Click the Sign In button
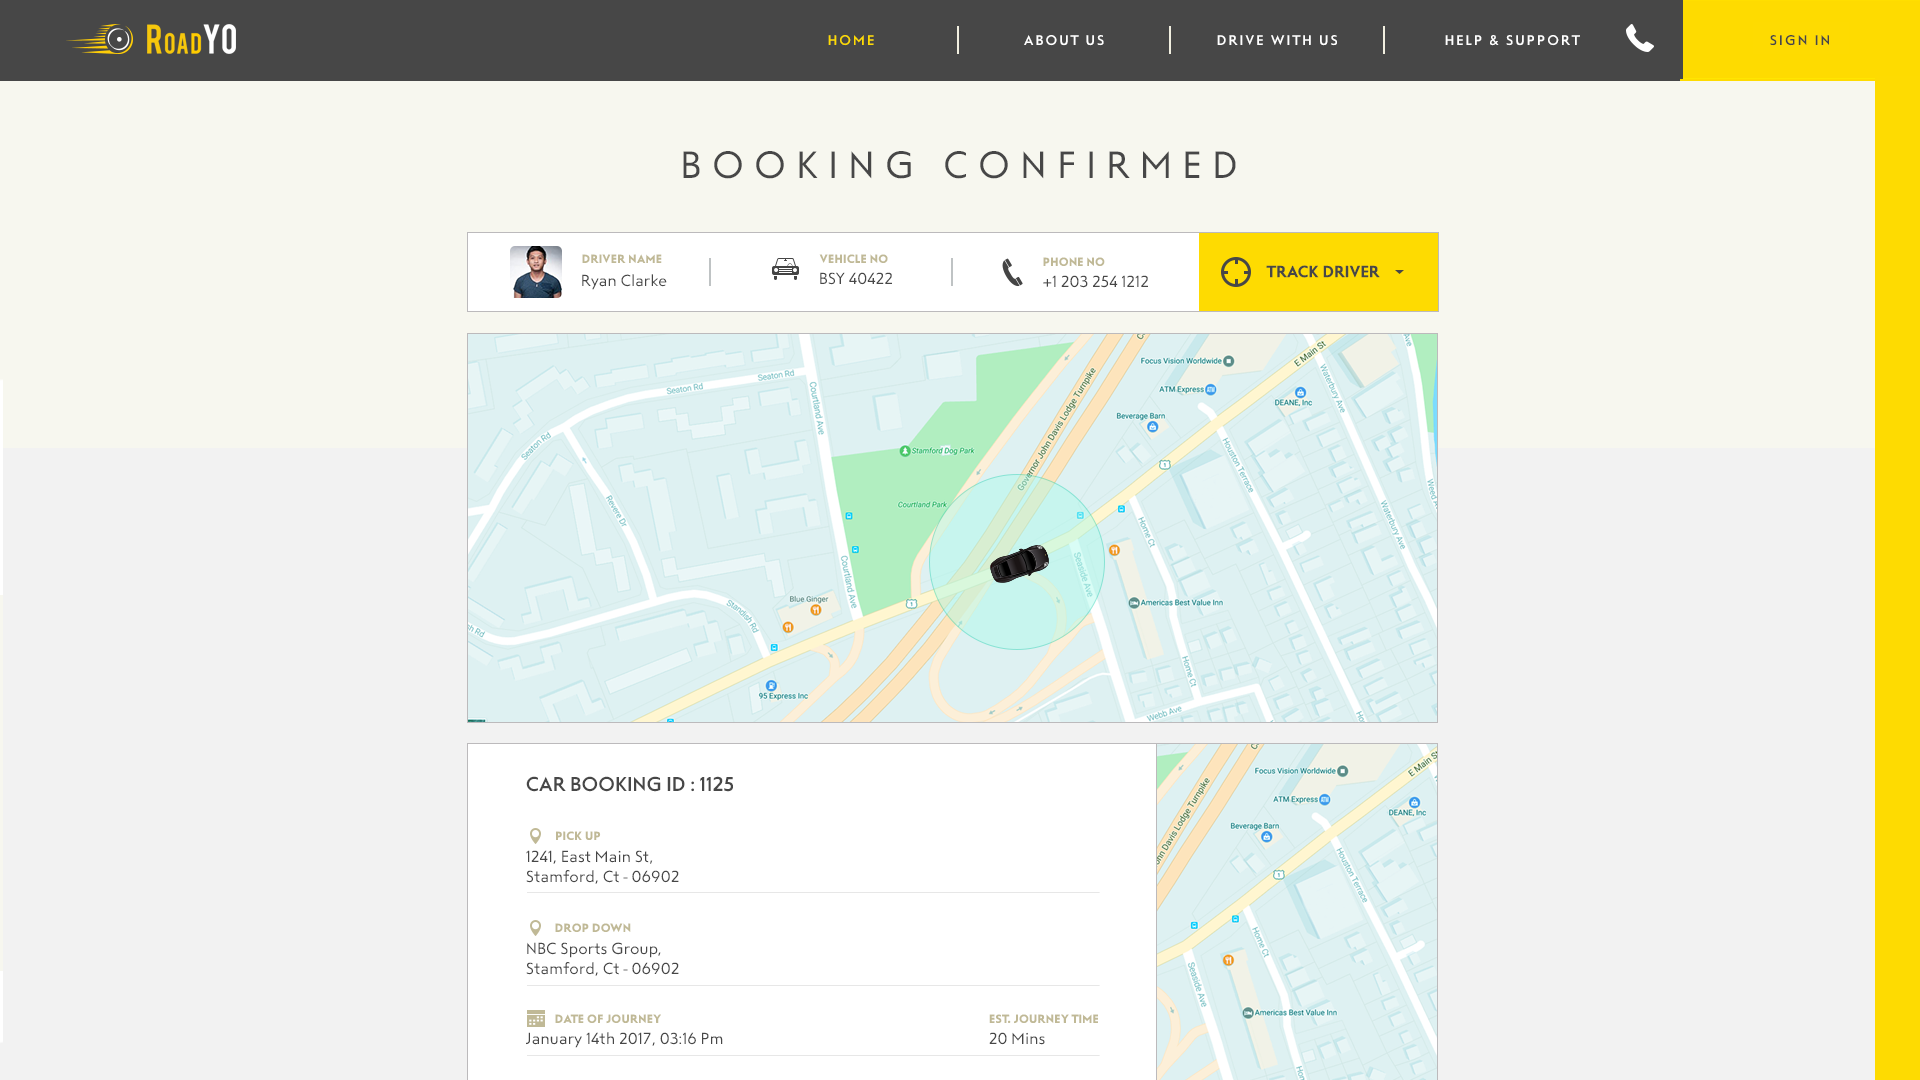The image size is (1920, 1080). 1800,40
